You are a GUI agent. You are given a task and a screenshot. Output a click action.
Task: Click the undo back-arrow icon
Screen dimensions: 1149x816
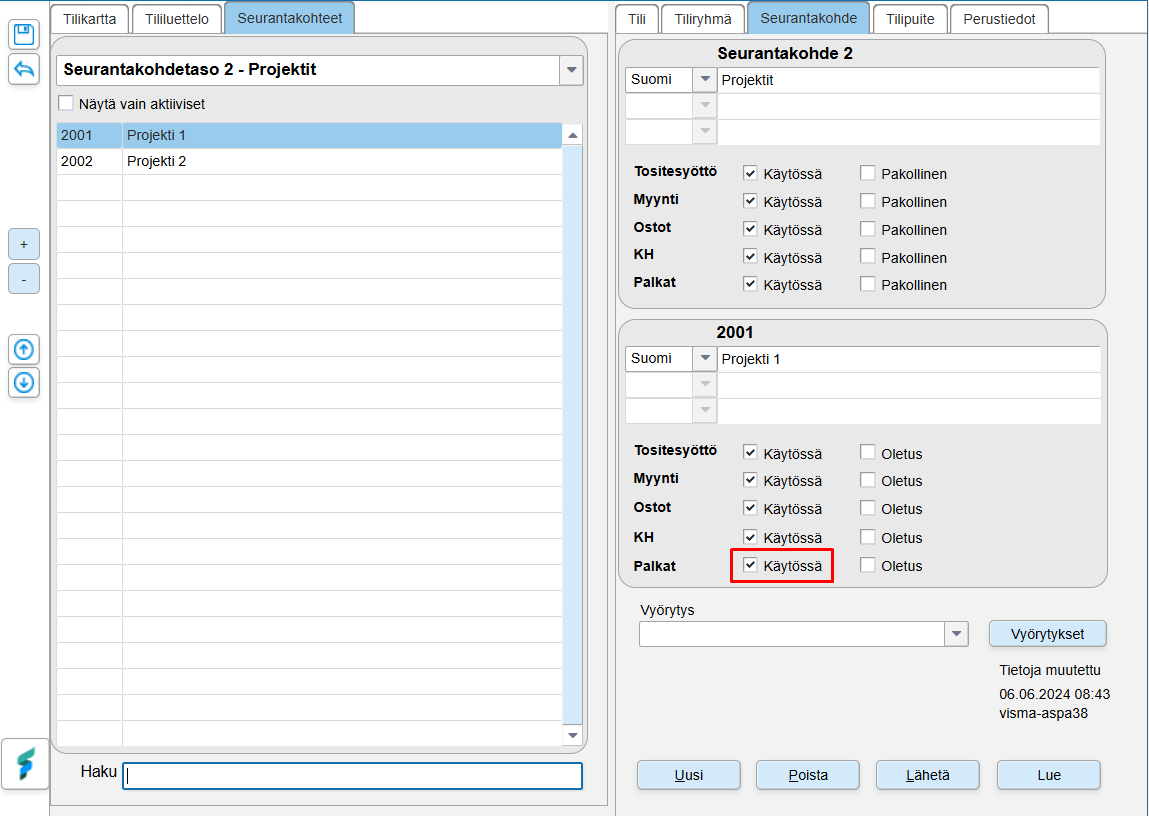coord(24,70)
